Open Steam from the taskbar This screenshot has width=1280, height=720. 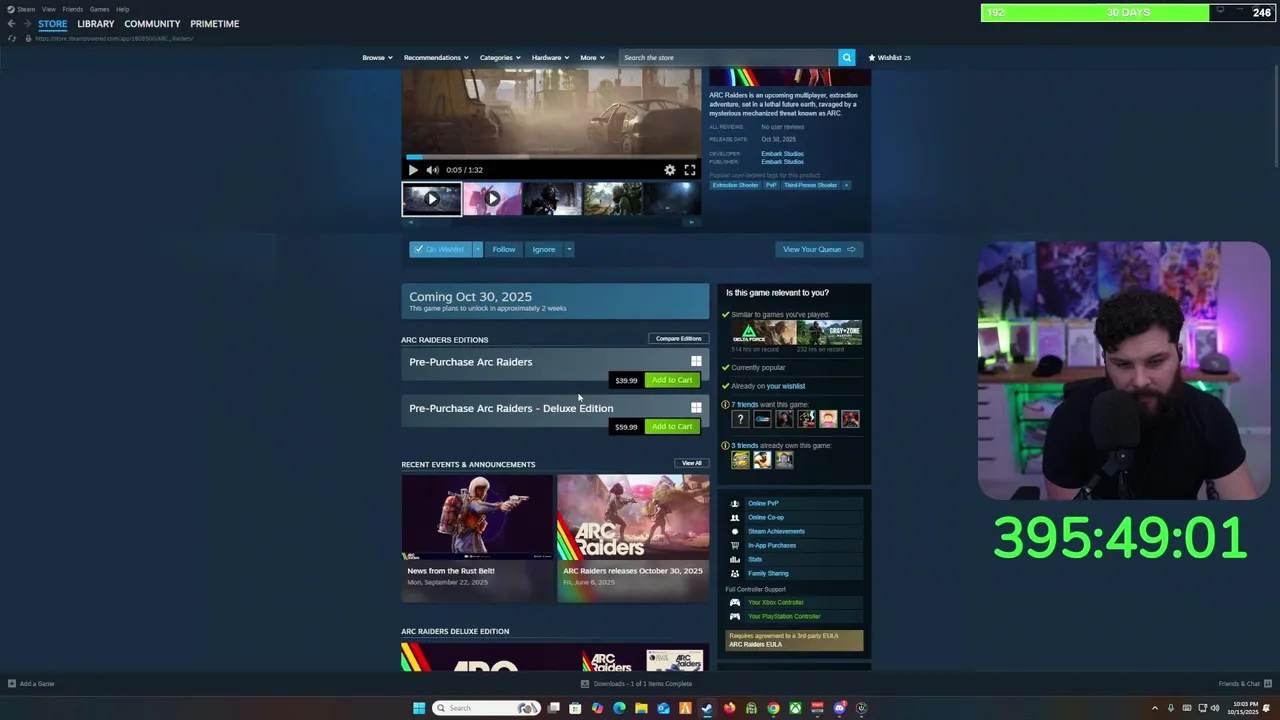(x=707, y=708)
